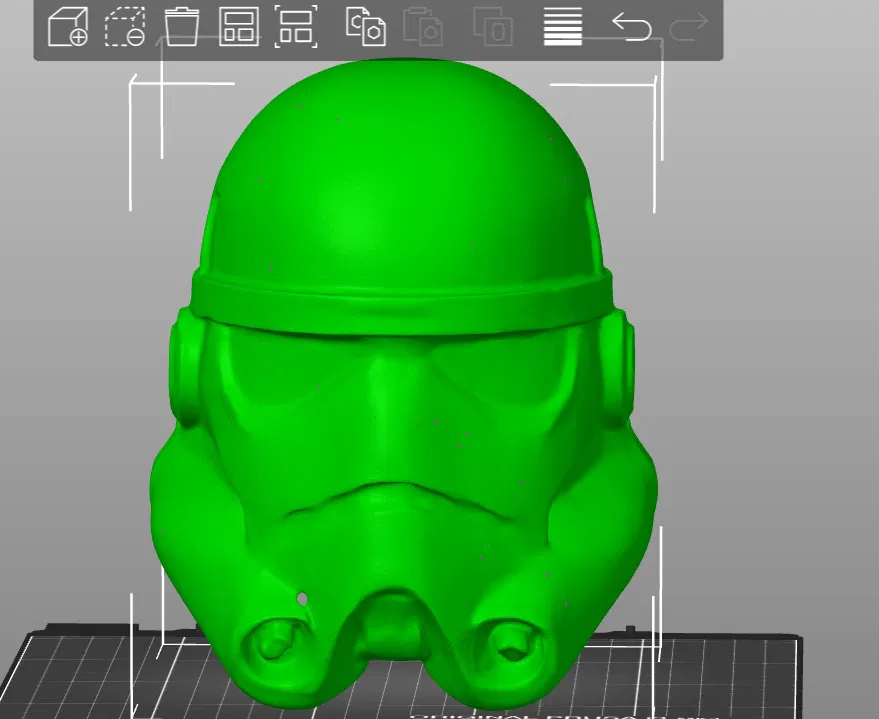Click the Copy objects icon
879x719 pixels.
tap(366, 26)
